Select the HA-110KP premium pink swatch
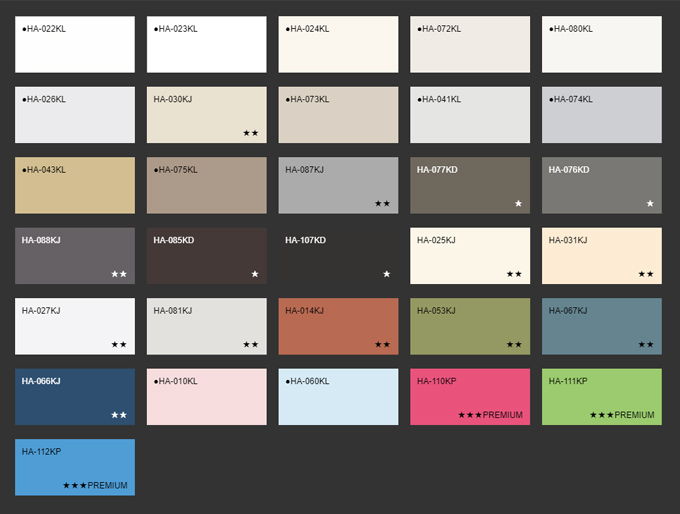This screenshot has width=680, height=514. pos(470,397)
